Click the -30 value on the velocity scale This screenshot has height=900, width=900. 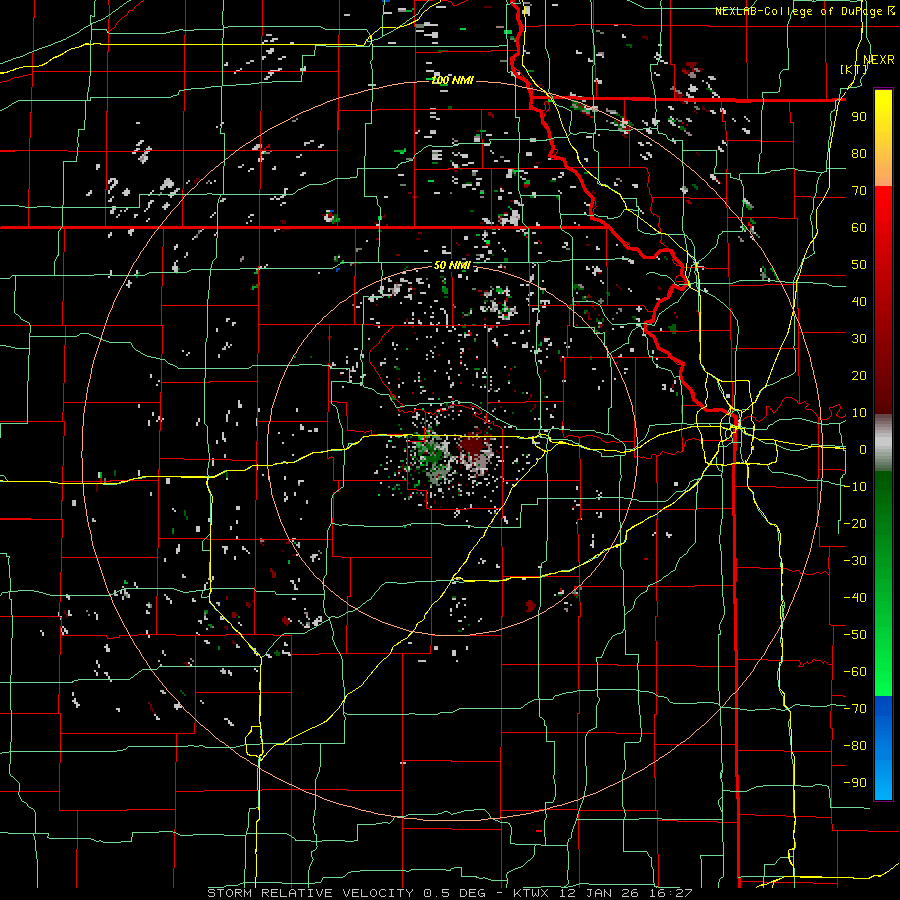pyautogui.click(x=855, y=561)
